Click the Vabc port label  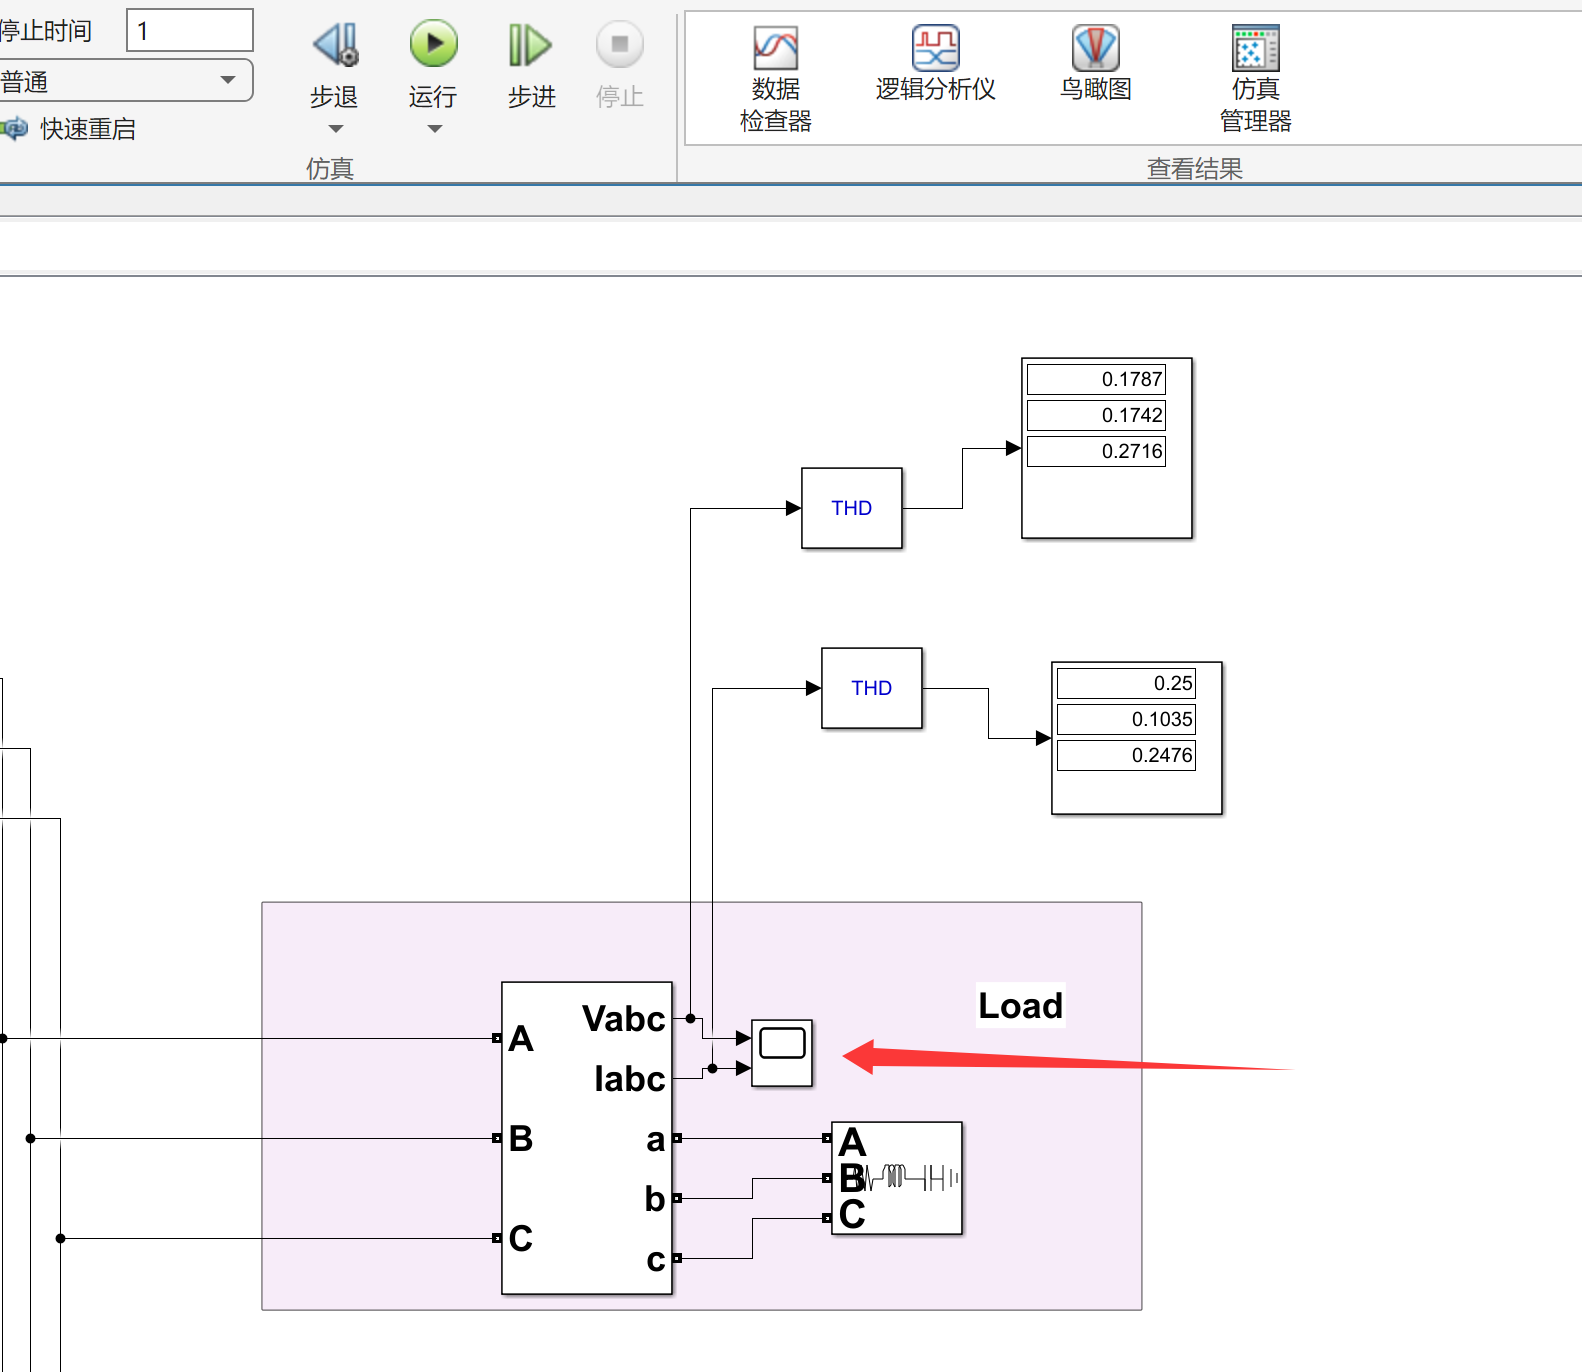tap(623, 1019)
